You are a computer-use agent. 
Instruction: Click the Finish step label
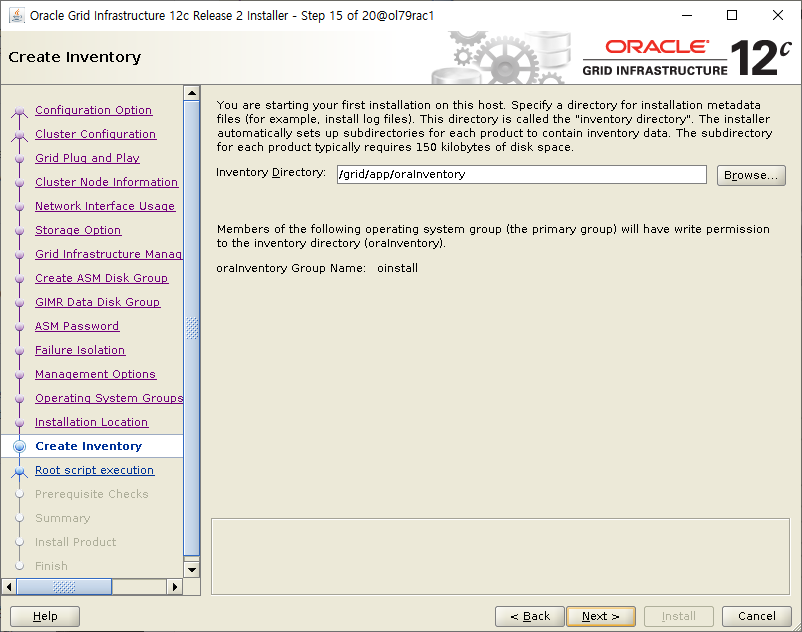tap(51, 566)
